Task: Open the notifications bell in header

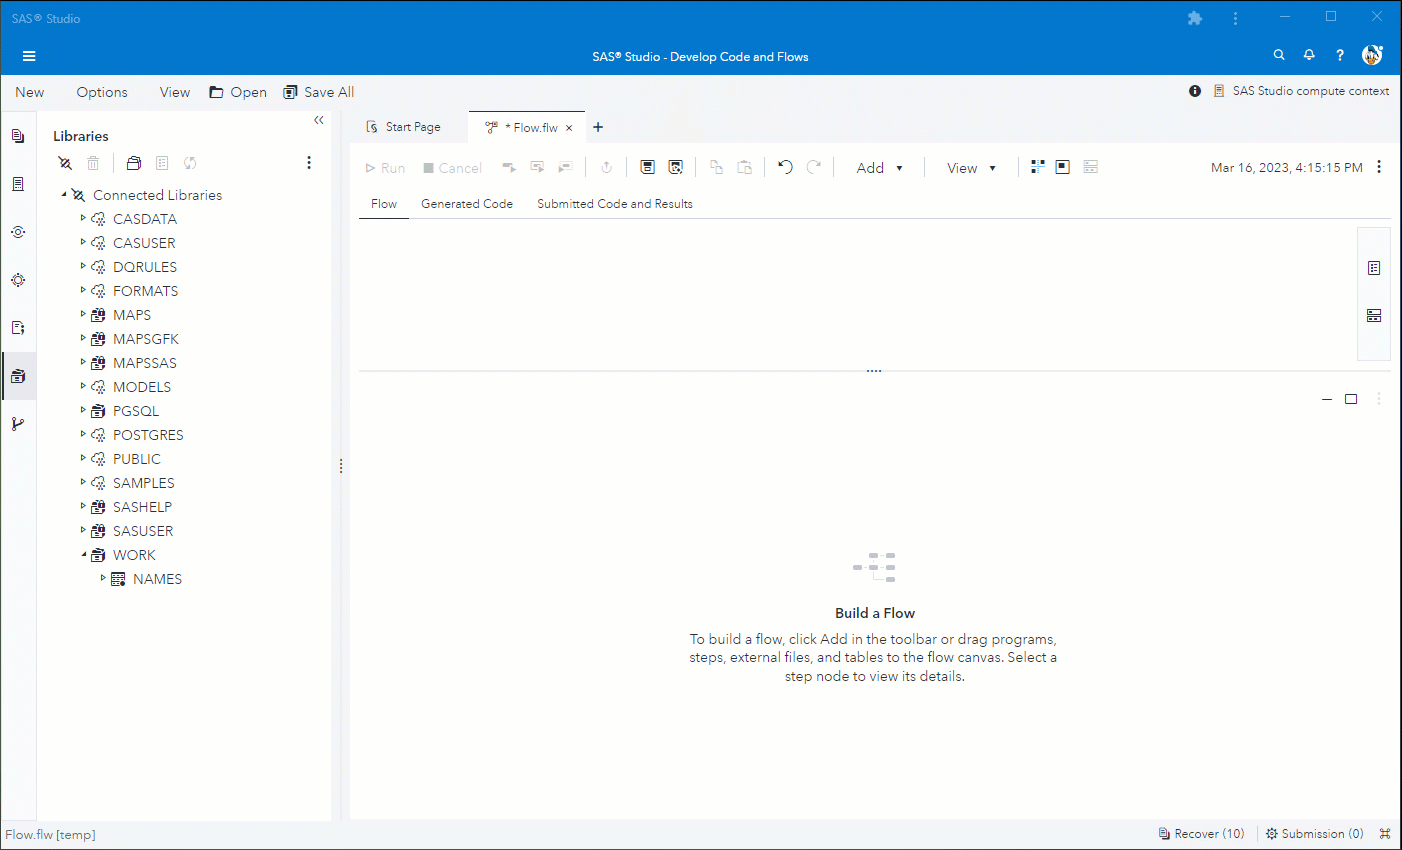Action: pyautogui.click(x=1309, y=55)
